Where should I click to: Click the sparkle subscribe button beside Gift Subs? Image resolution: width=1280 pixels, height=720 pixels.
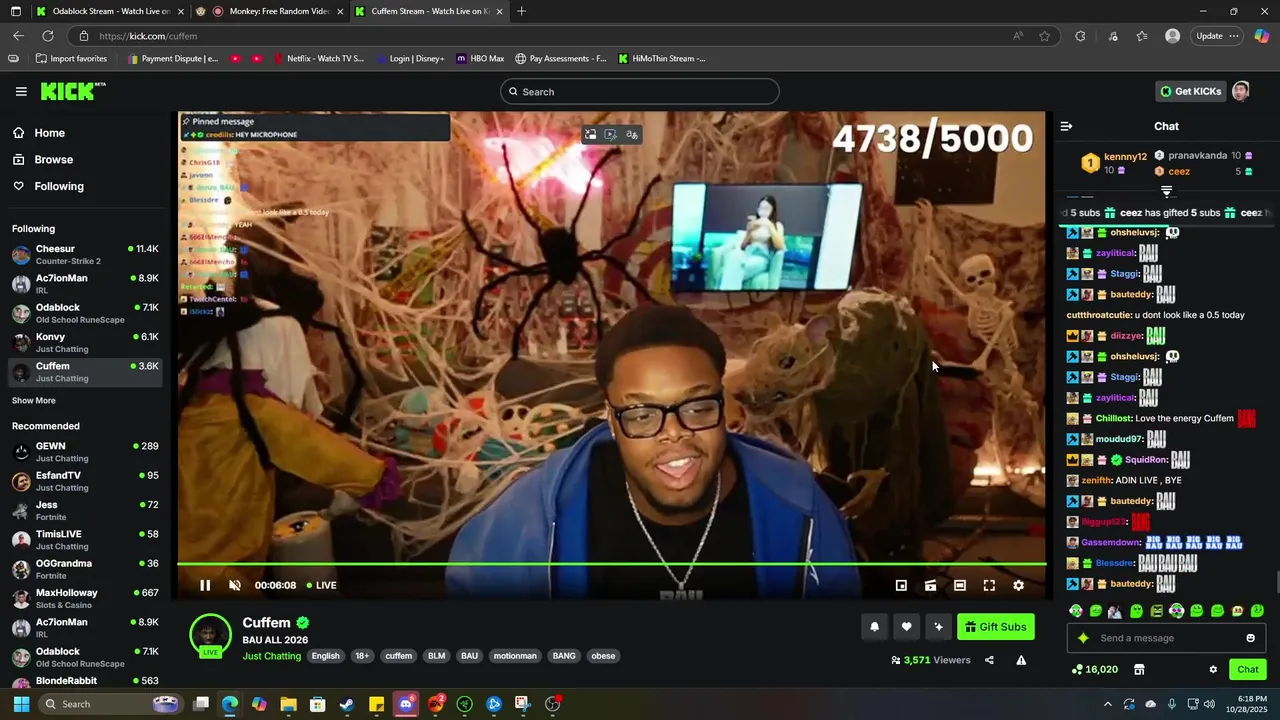click(x=938, y=627)
